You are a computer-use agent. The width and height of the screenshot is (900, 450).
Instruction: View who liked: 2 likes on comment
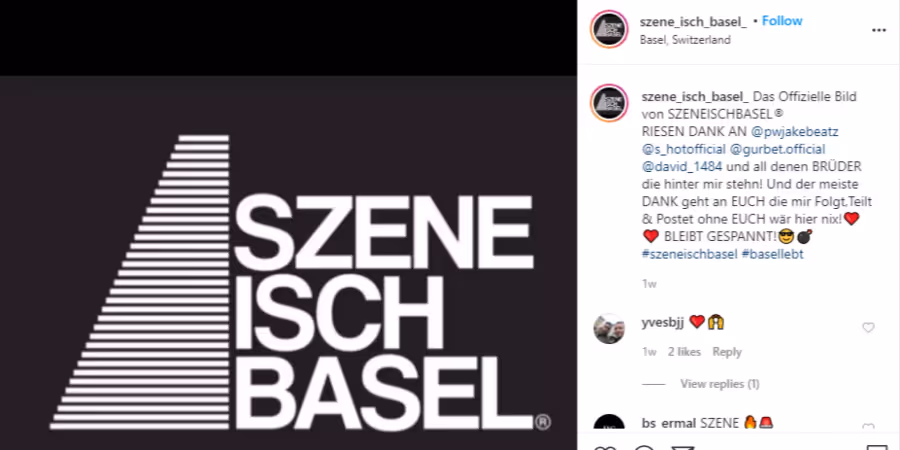(x=684, y=352)
